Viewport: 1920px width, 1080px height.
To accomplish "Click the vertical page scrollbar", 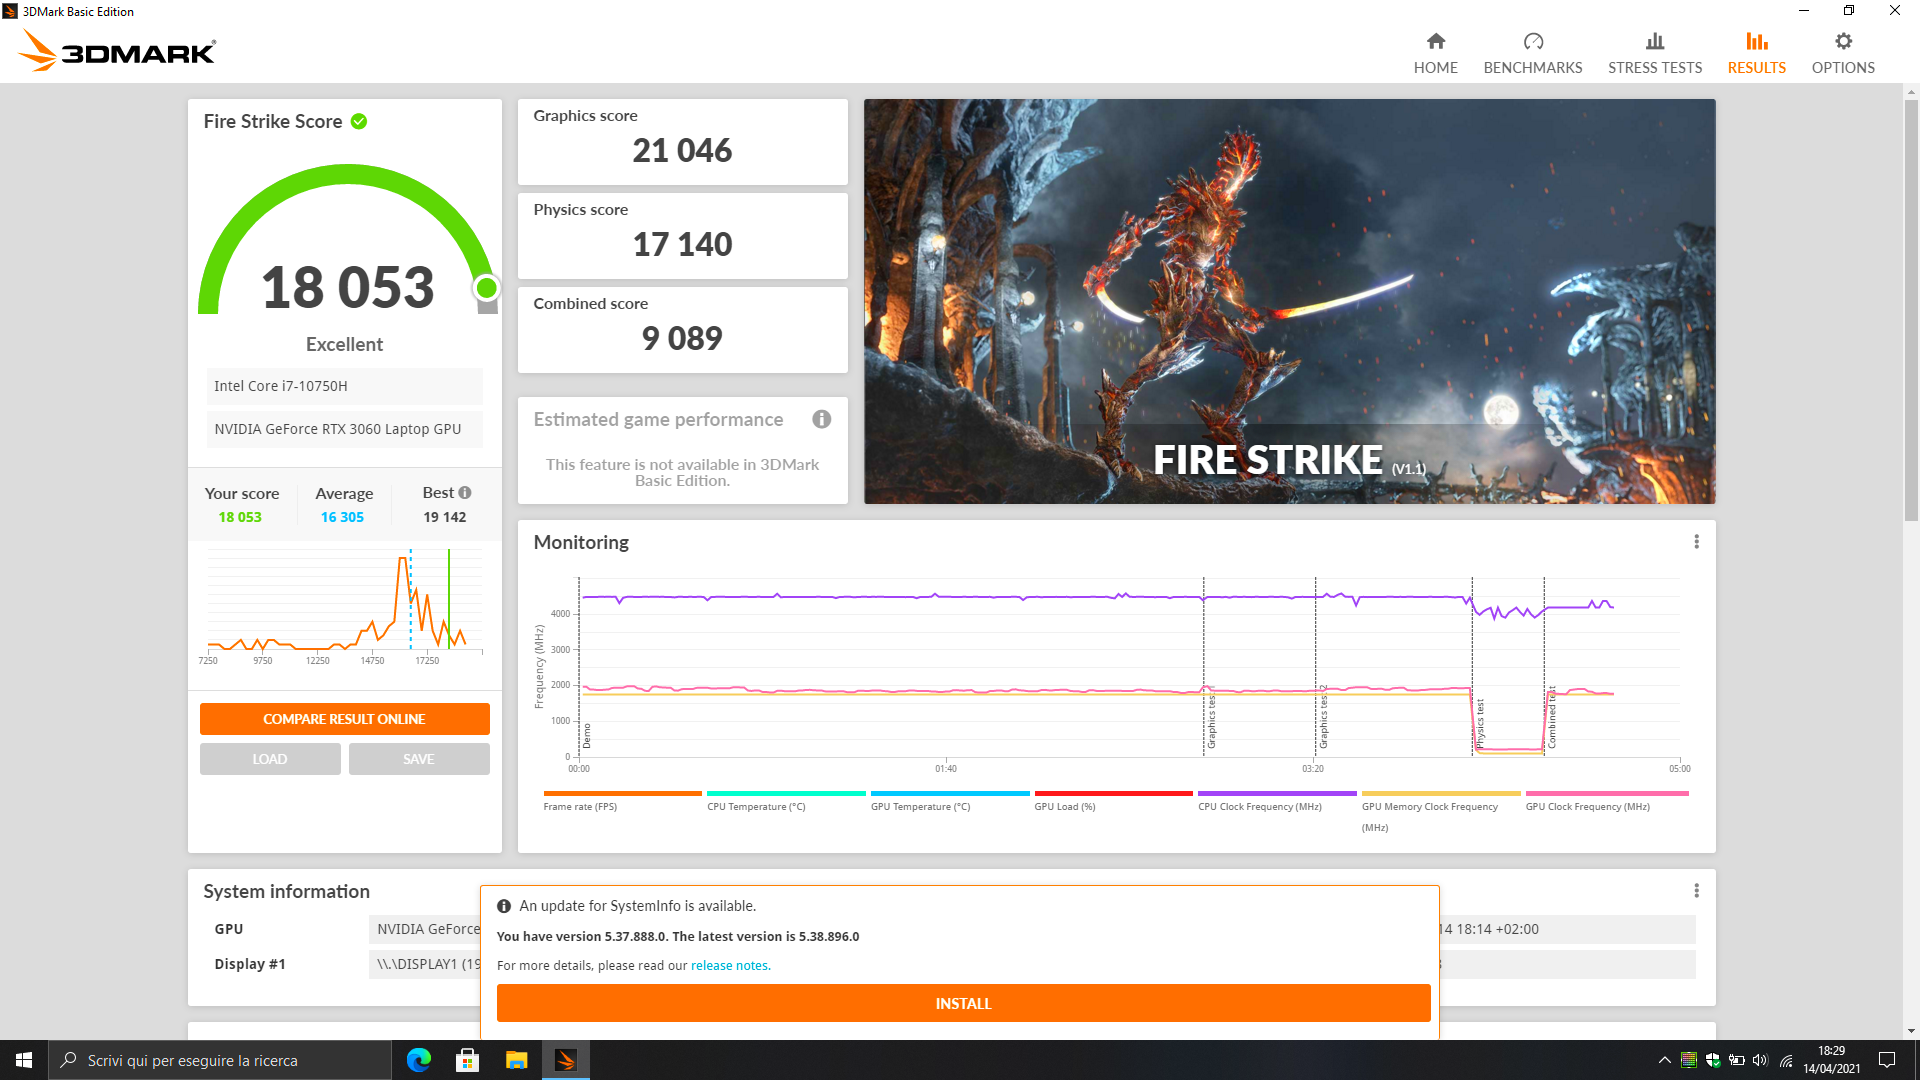I will 1911,310.
